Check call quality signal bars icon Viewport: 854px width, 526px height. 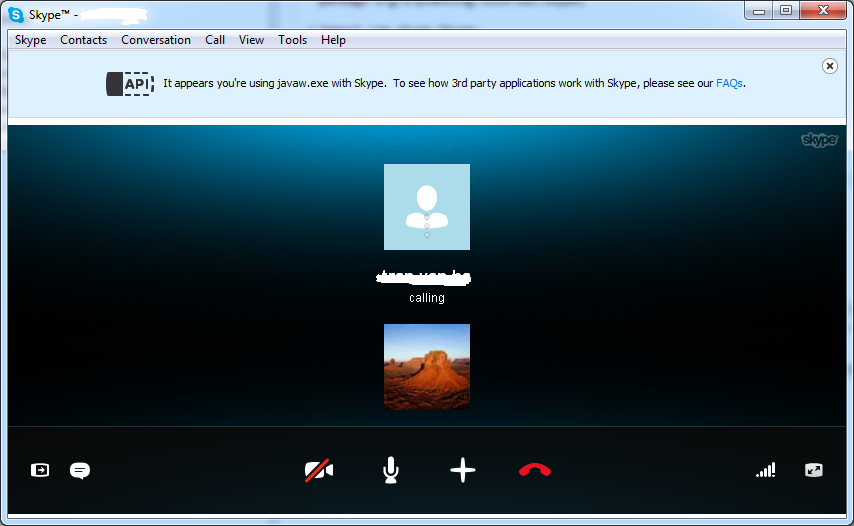(766, 470)
